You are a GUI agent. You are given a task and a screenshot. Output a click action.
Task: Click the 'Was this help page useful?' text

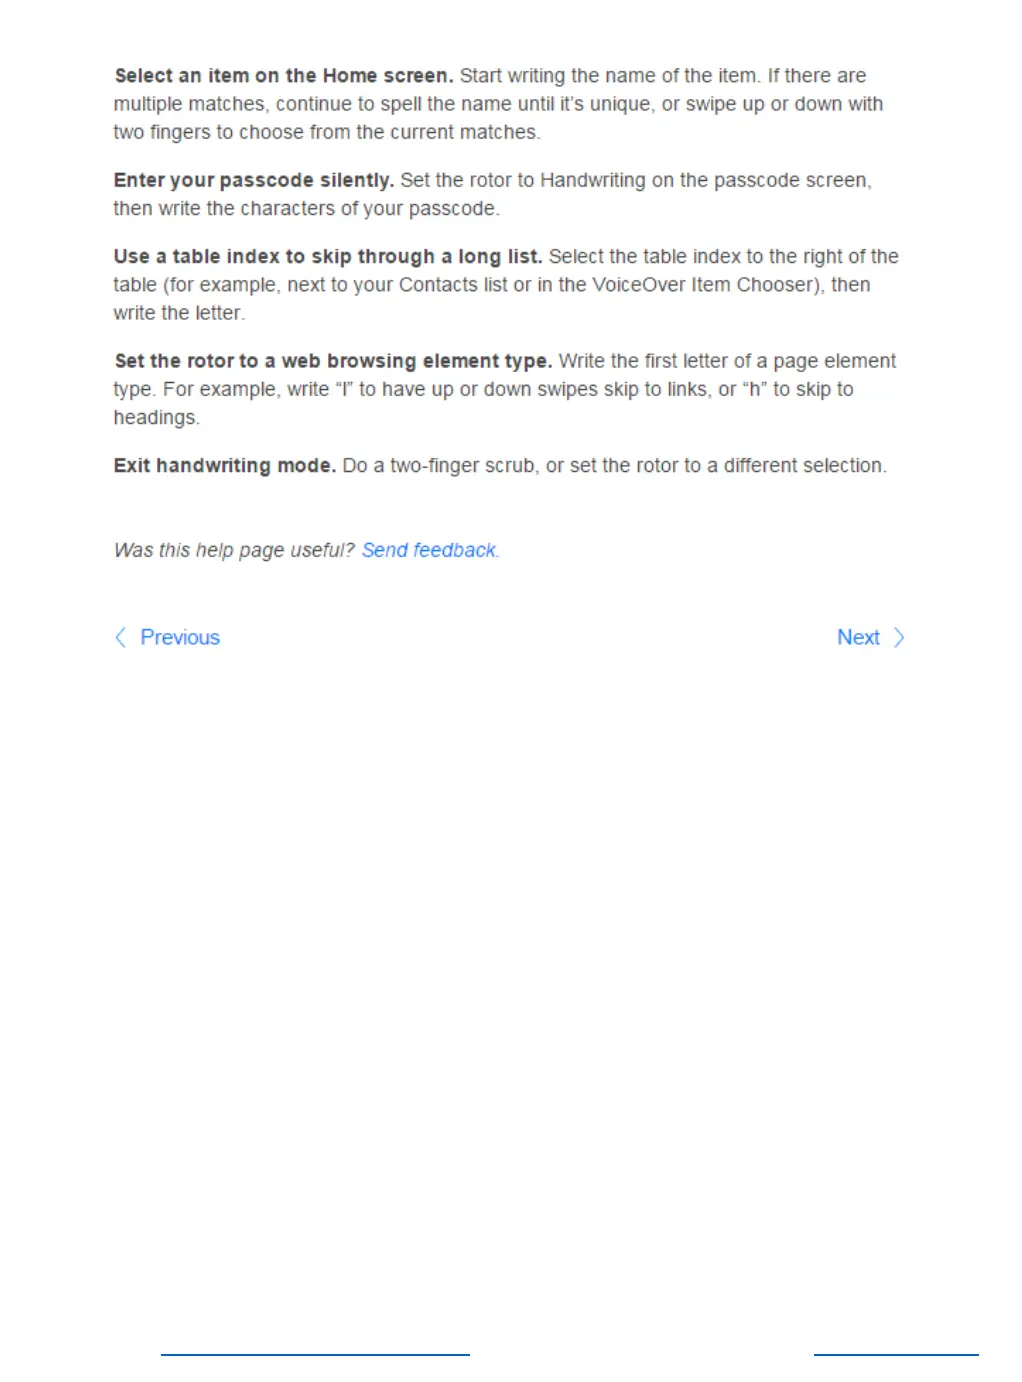point(234,550)
